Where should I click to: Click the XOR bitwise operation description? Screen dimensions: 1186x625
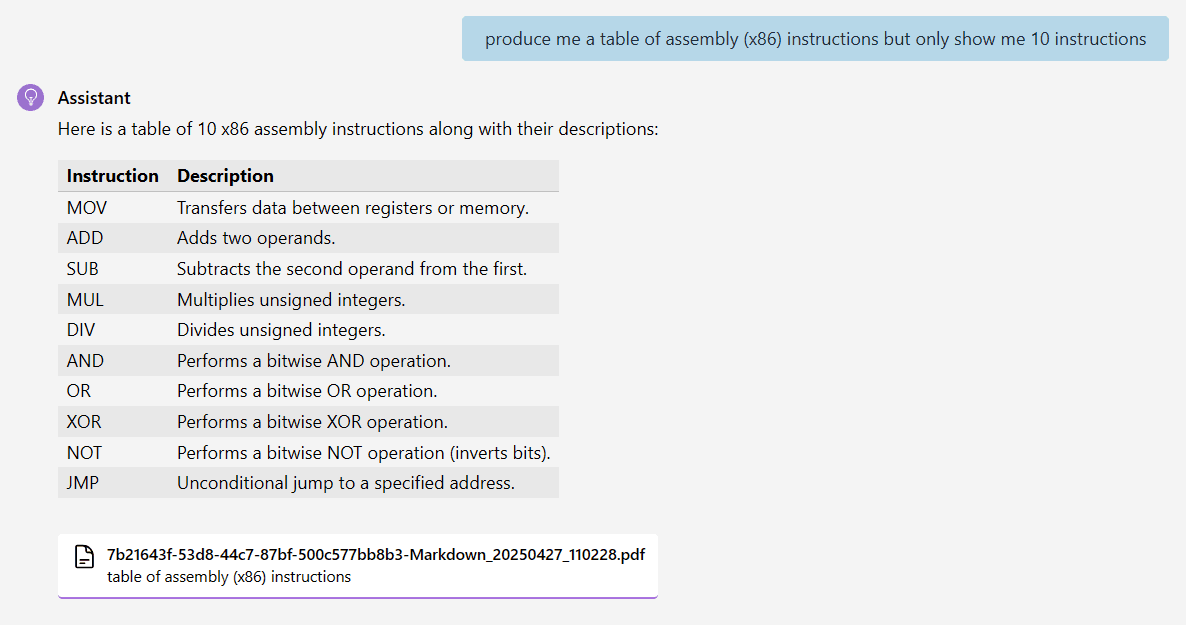[312, 421]
